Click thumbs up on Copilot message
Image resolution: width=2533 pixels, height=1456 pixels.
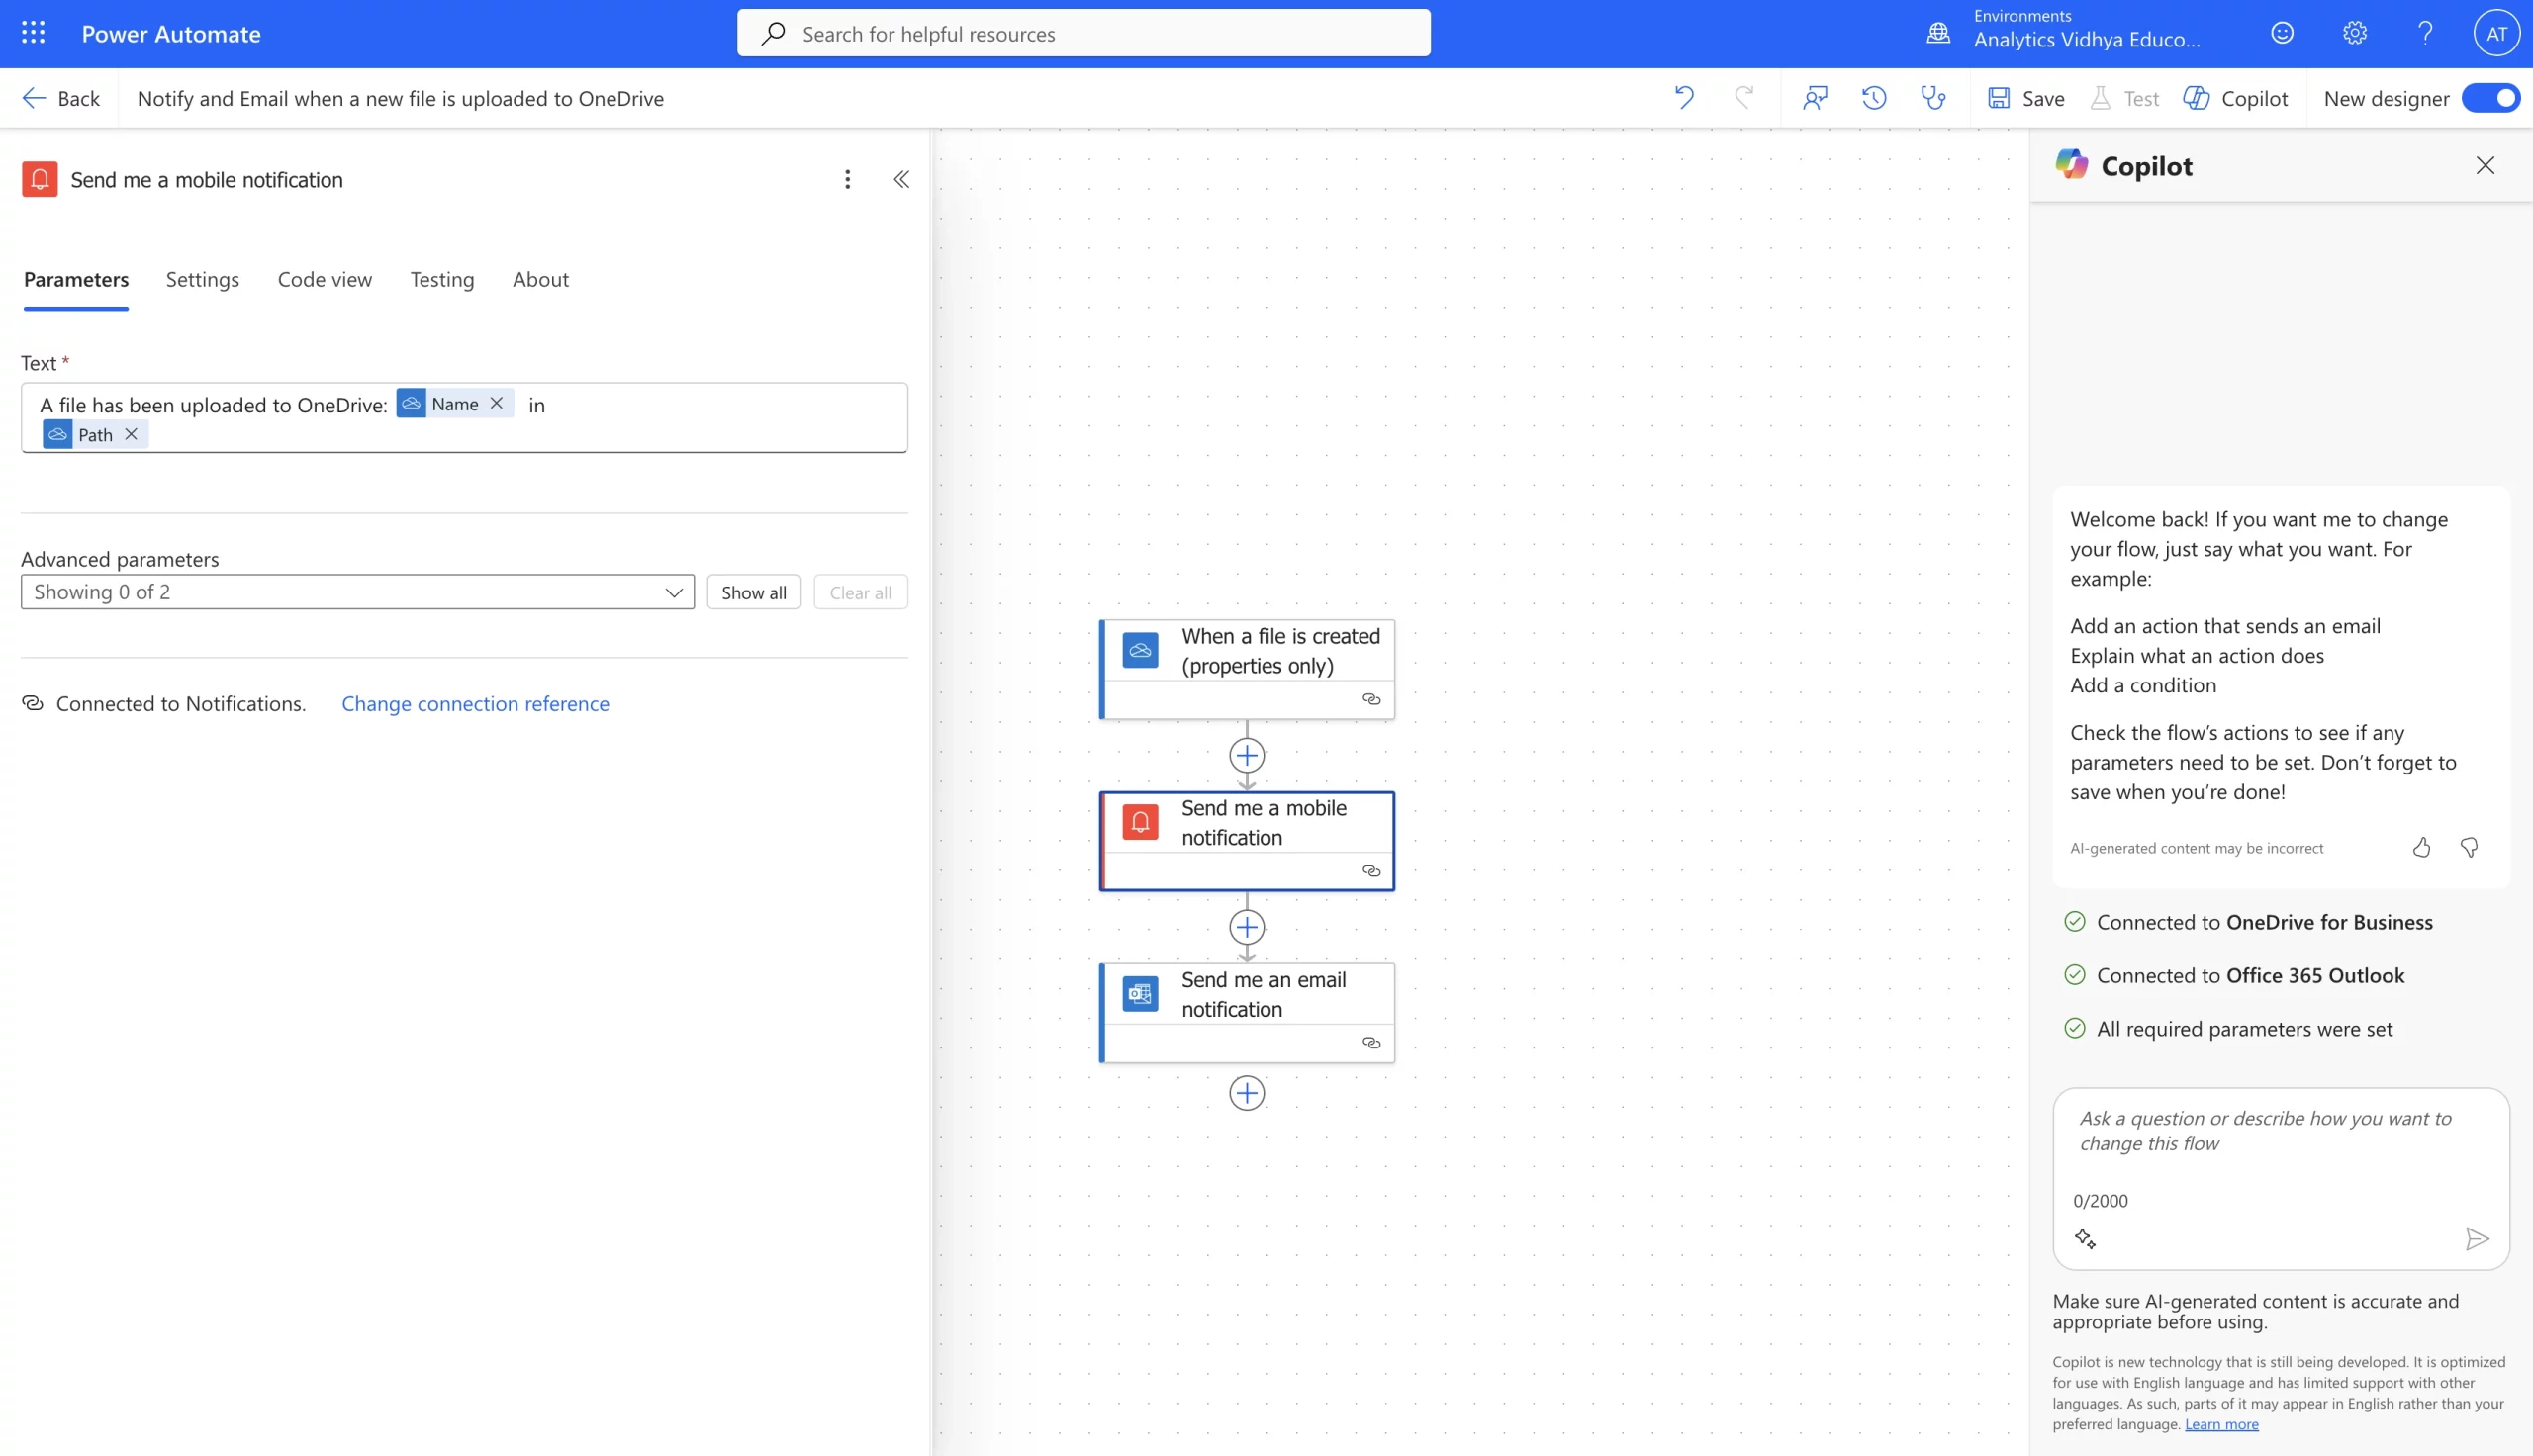point(2421,848)
